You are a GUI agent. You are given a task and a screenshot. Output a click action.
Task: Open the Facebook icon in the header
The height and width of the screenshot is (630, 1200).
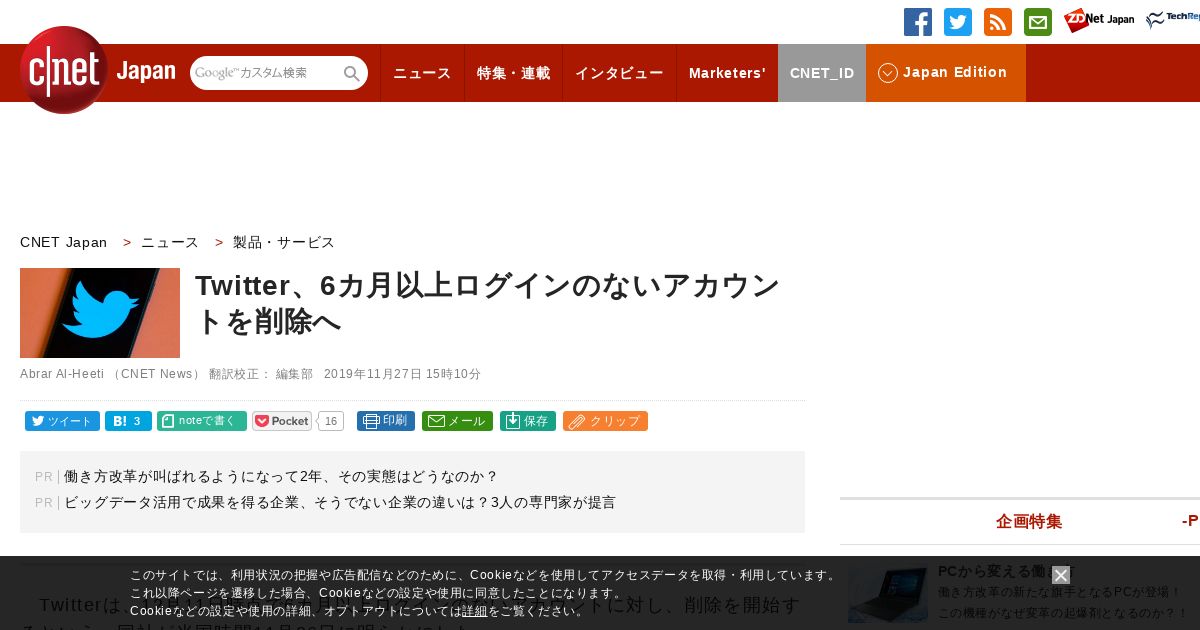(918, 22)
